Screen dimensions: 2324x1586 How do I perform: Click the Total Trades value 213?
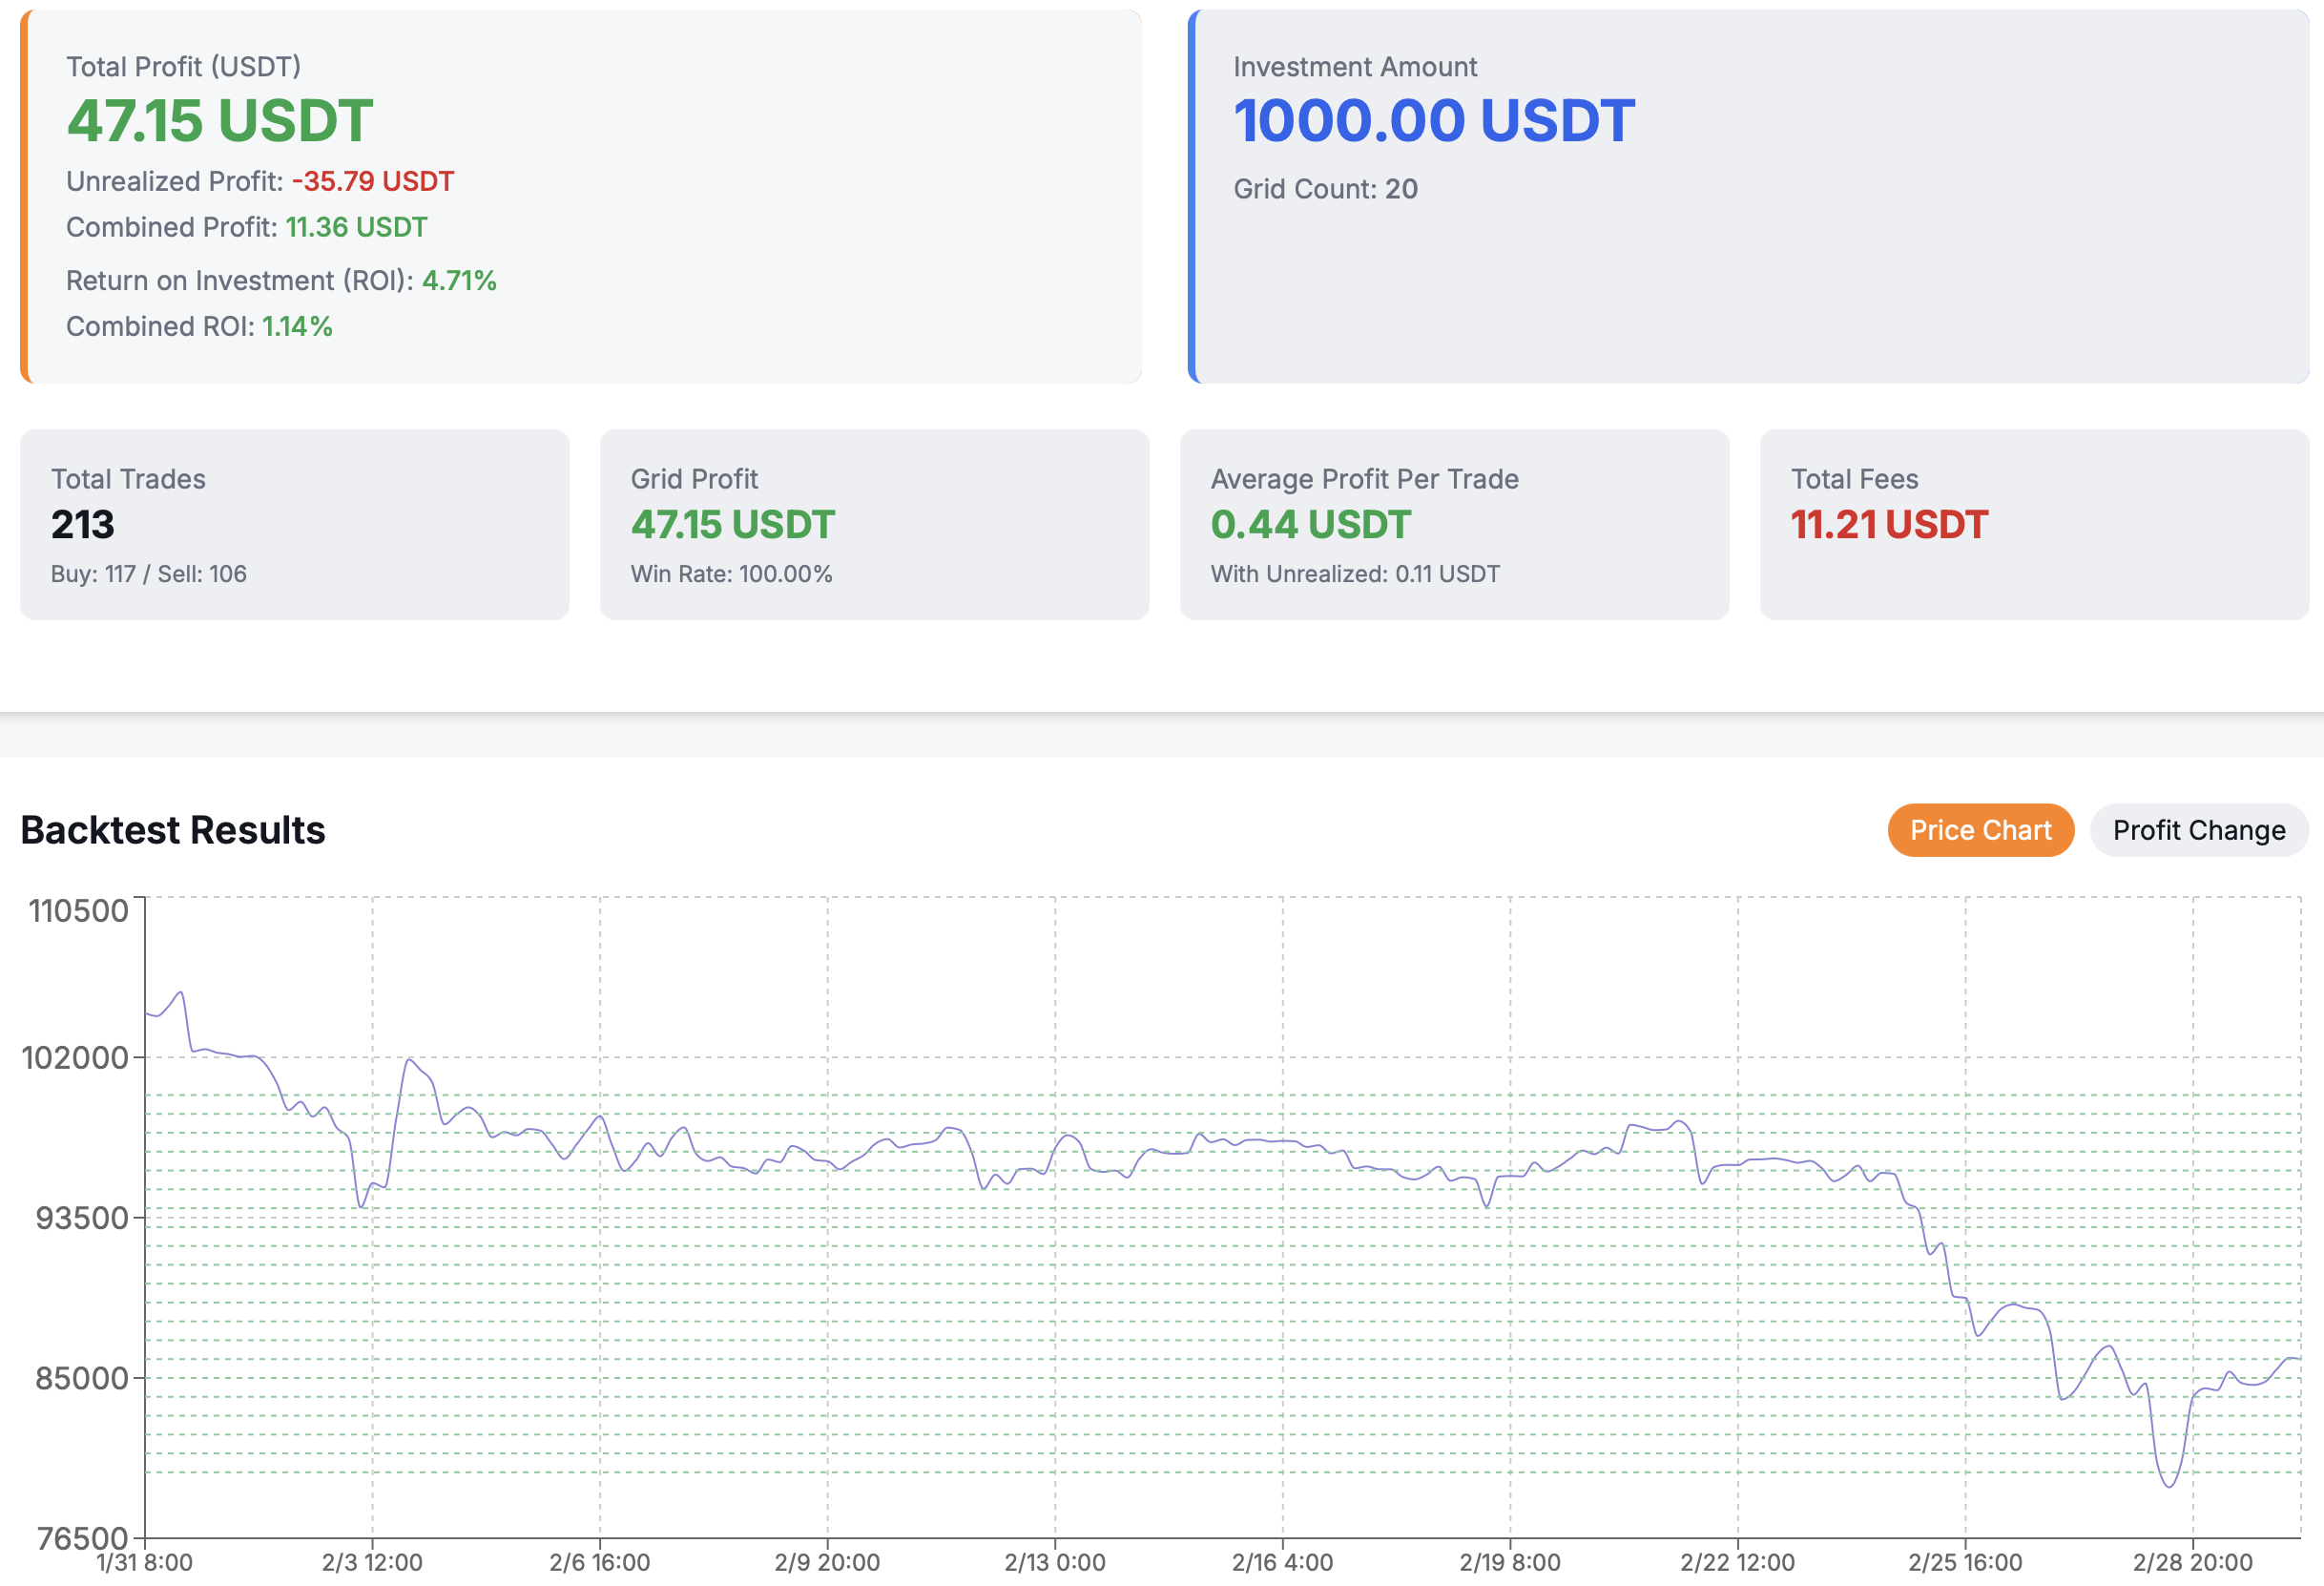click(83, 525)
